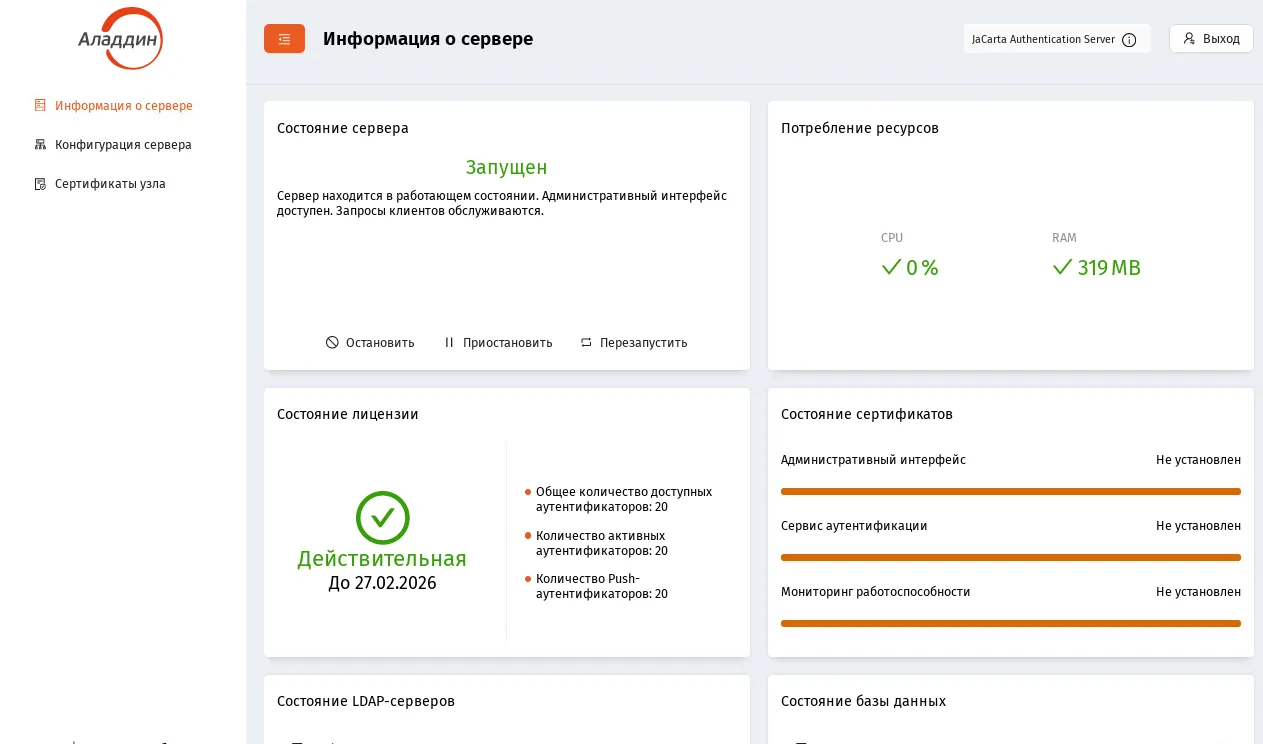Click the Сервис аутентификации certificate progress bar

click(x=1011, y=557)
